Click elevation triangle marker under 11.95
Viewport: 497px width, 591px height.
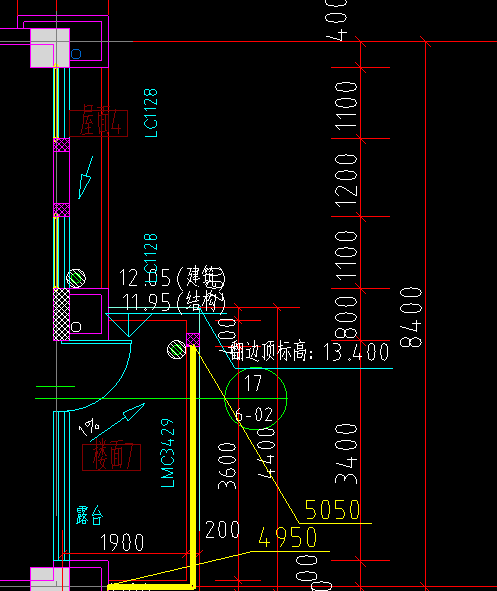click(x=128, y=325)
